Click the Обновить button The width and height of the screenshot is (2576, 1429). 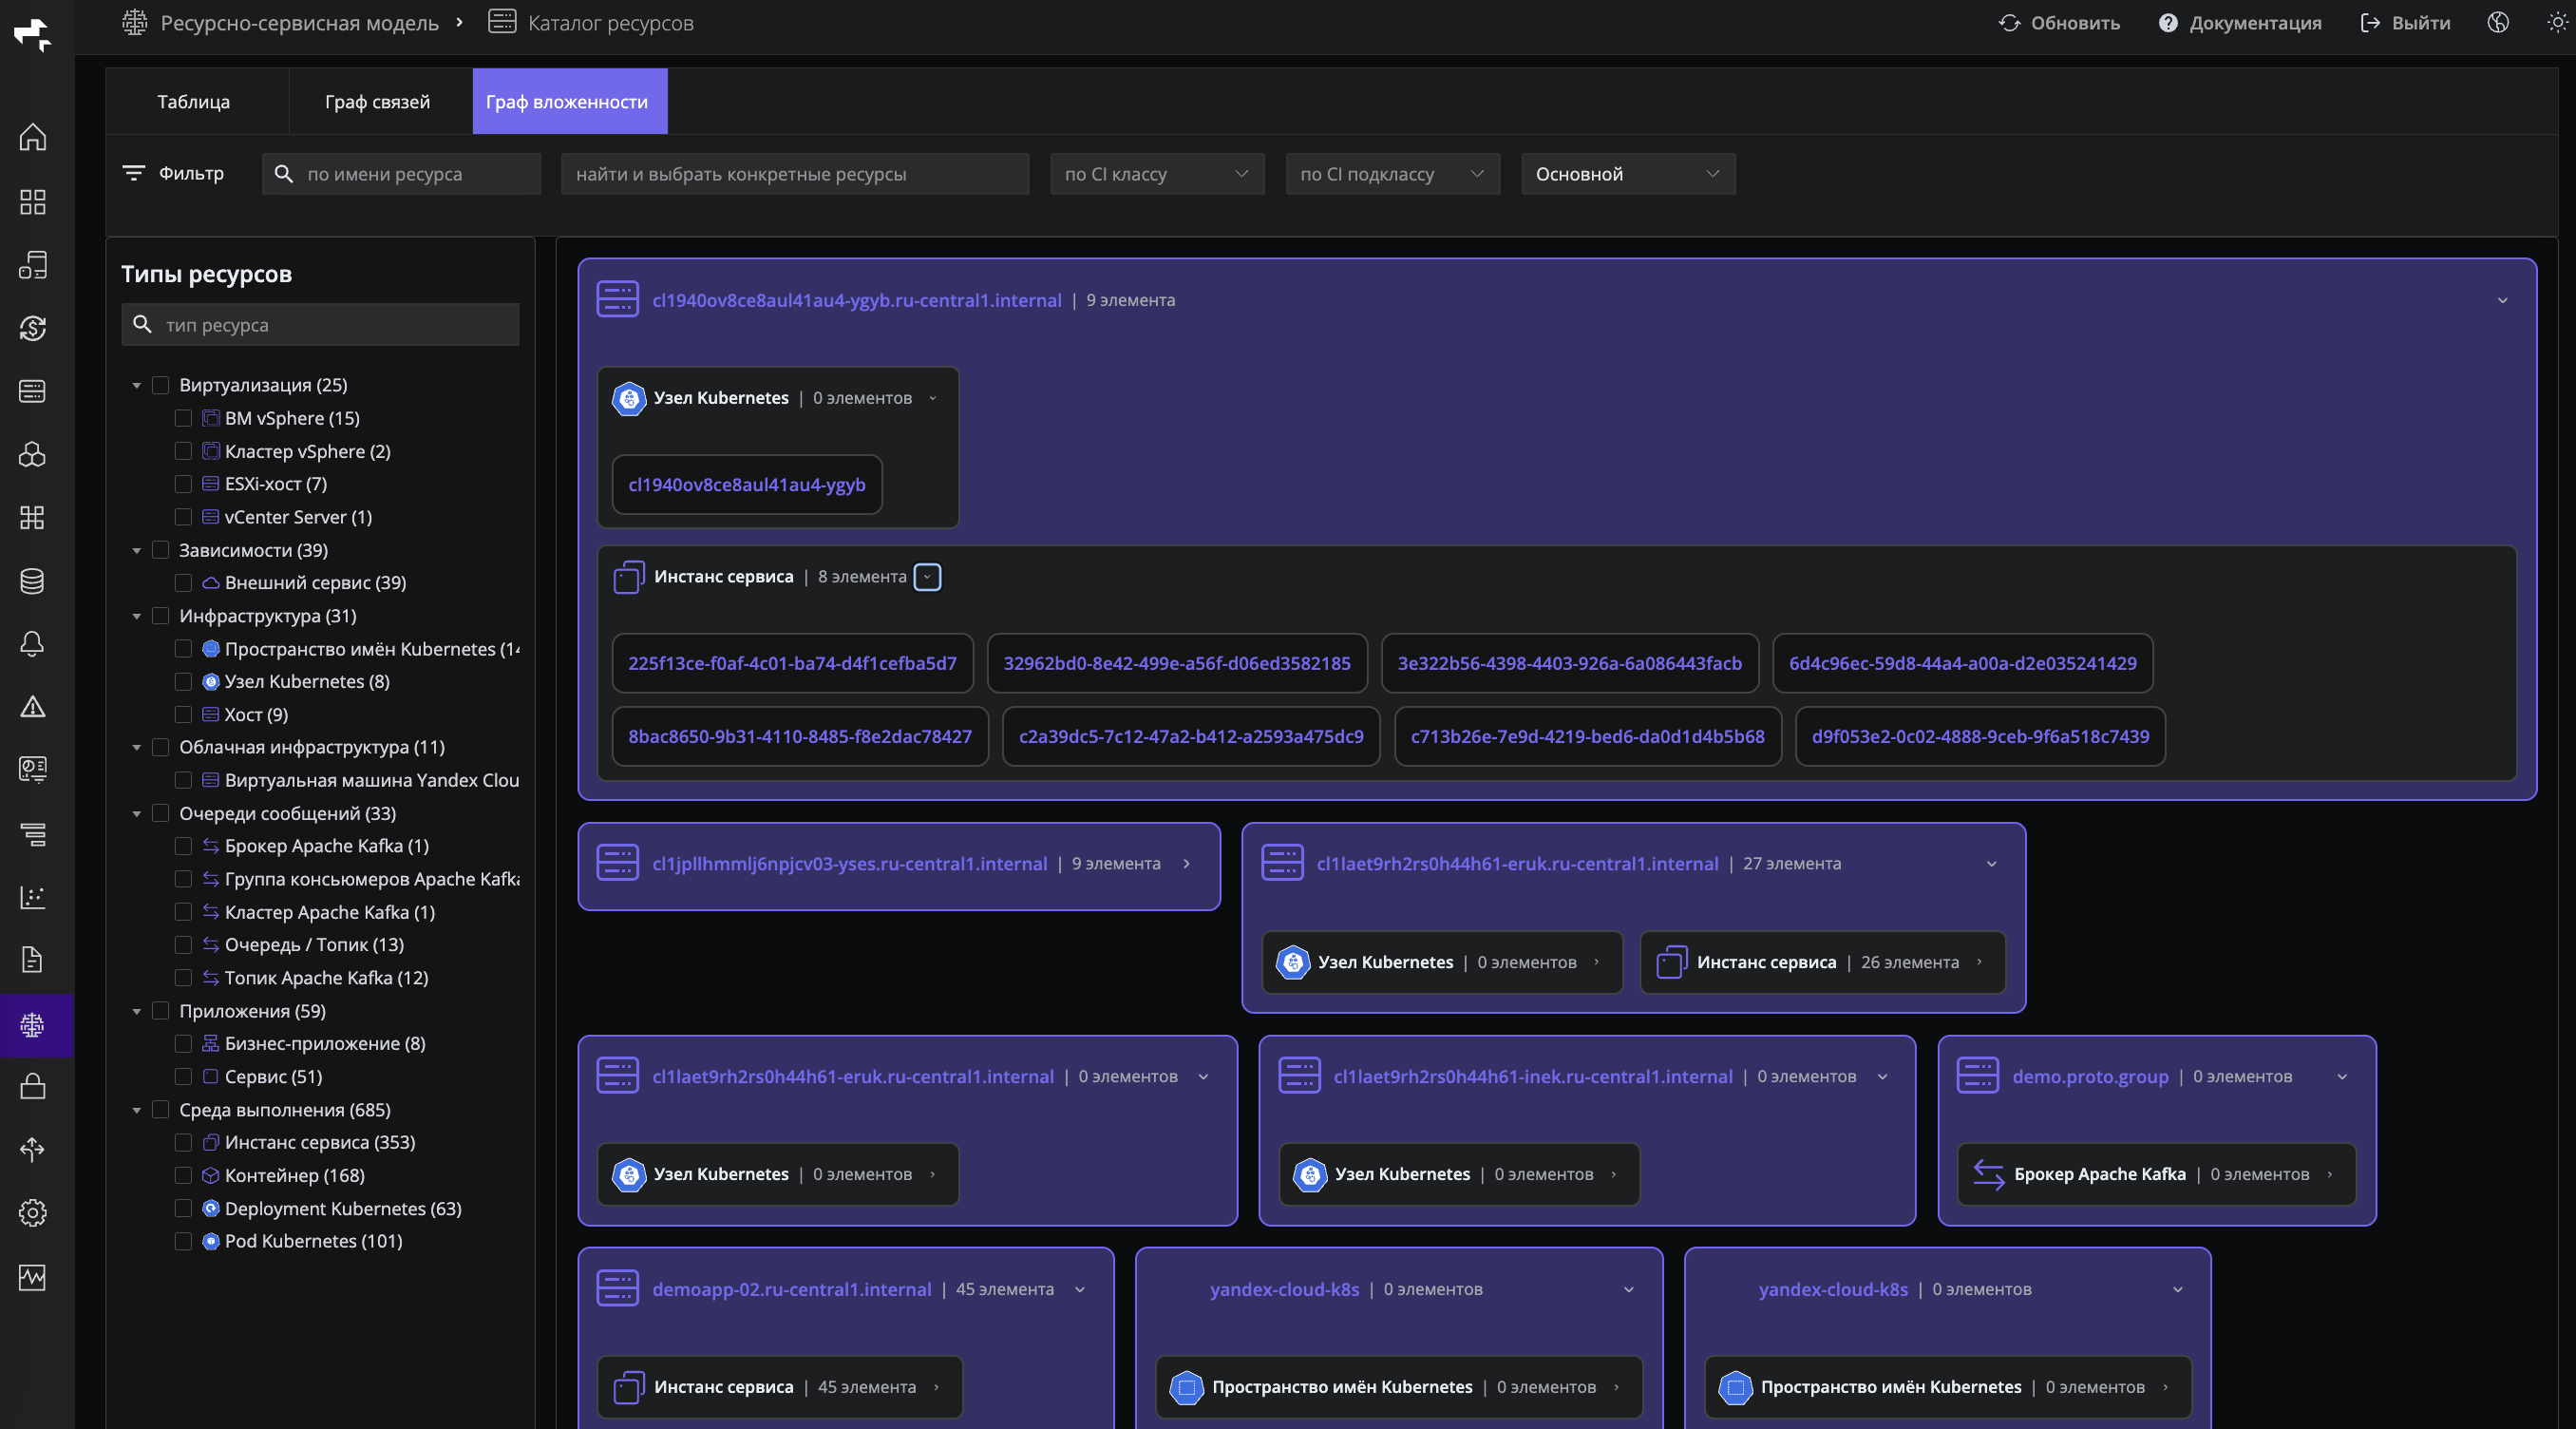click(x=2058, y=23)
